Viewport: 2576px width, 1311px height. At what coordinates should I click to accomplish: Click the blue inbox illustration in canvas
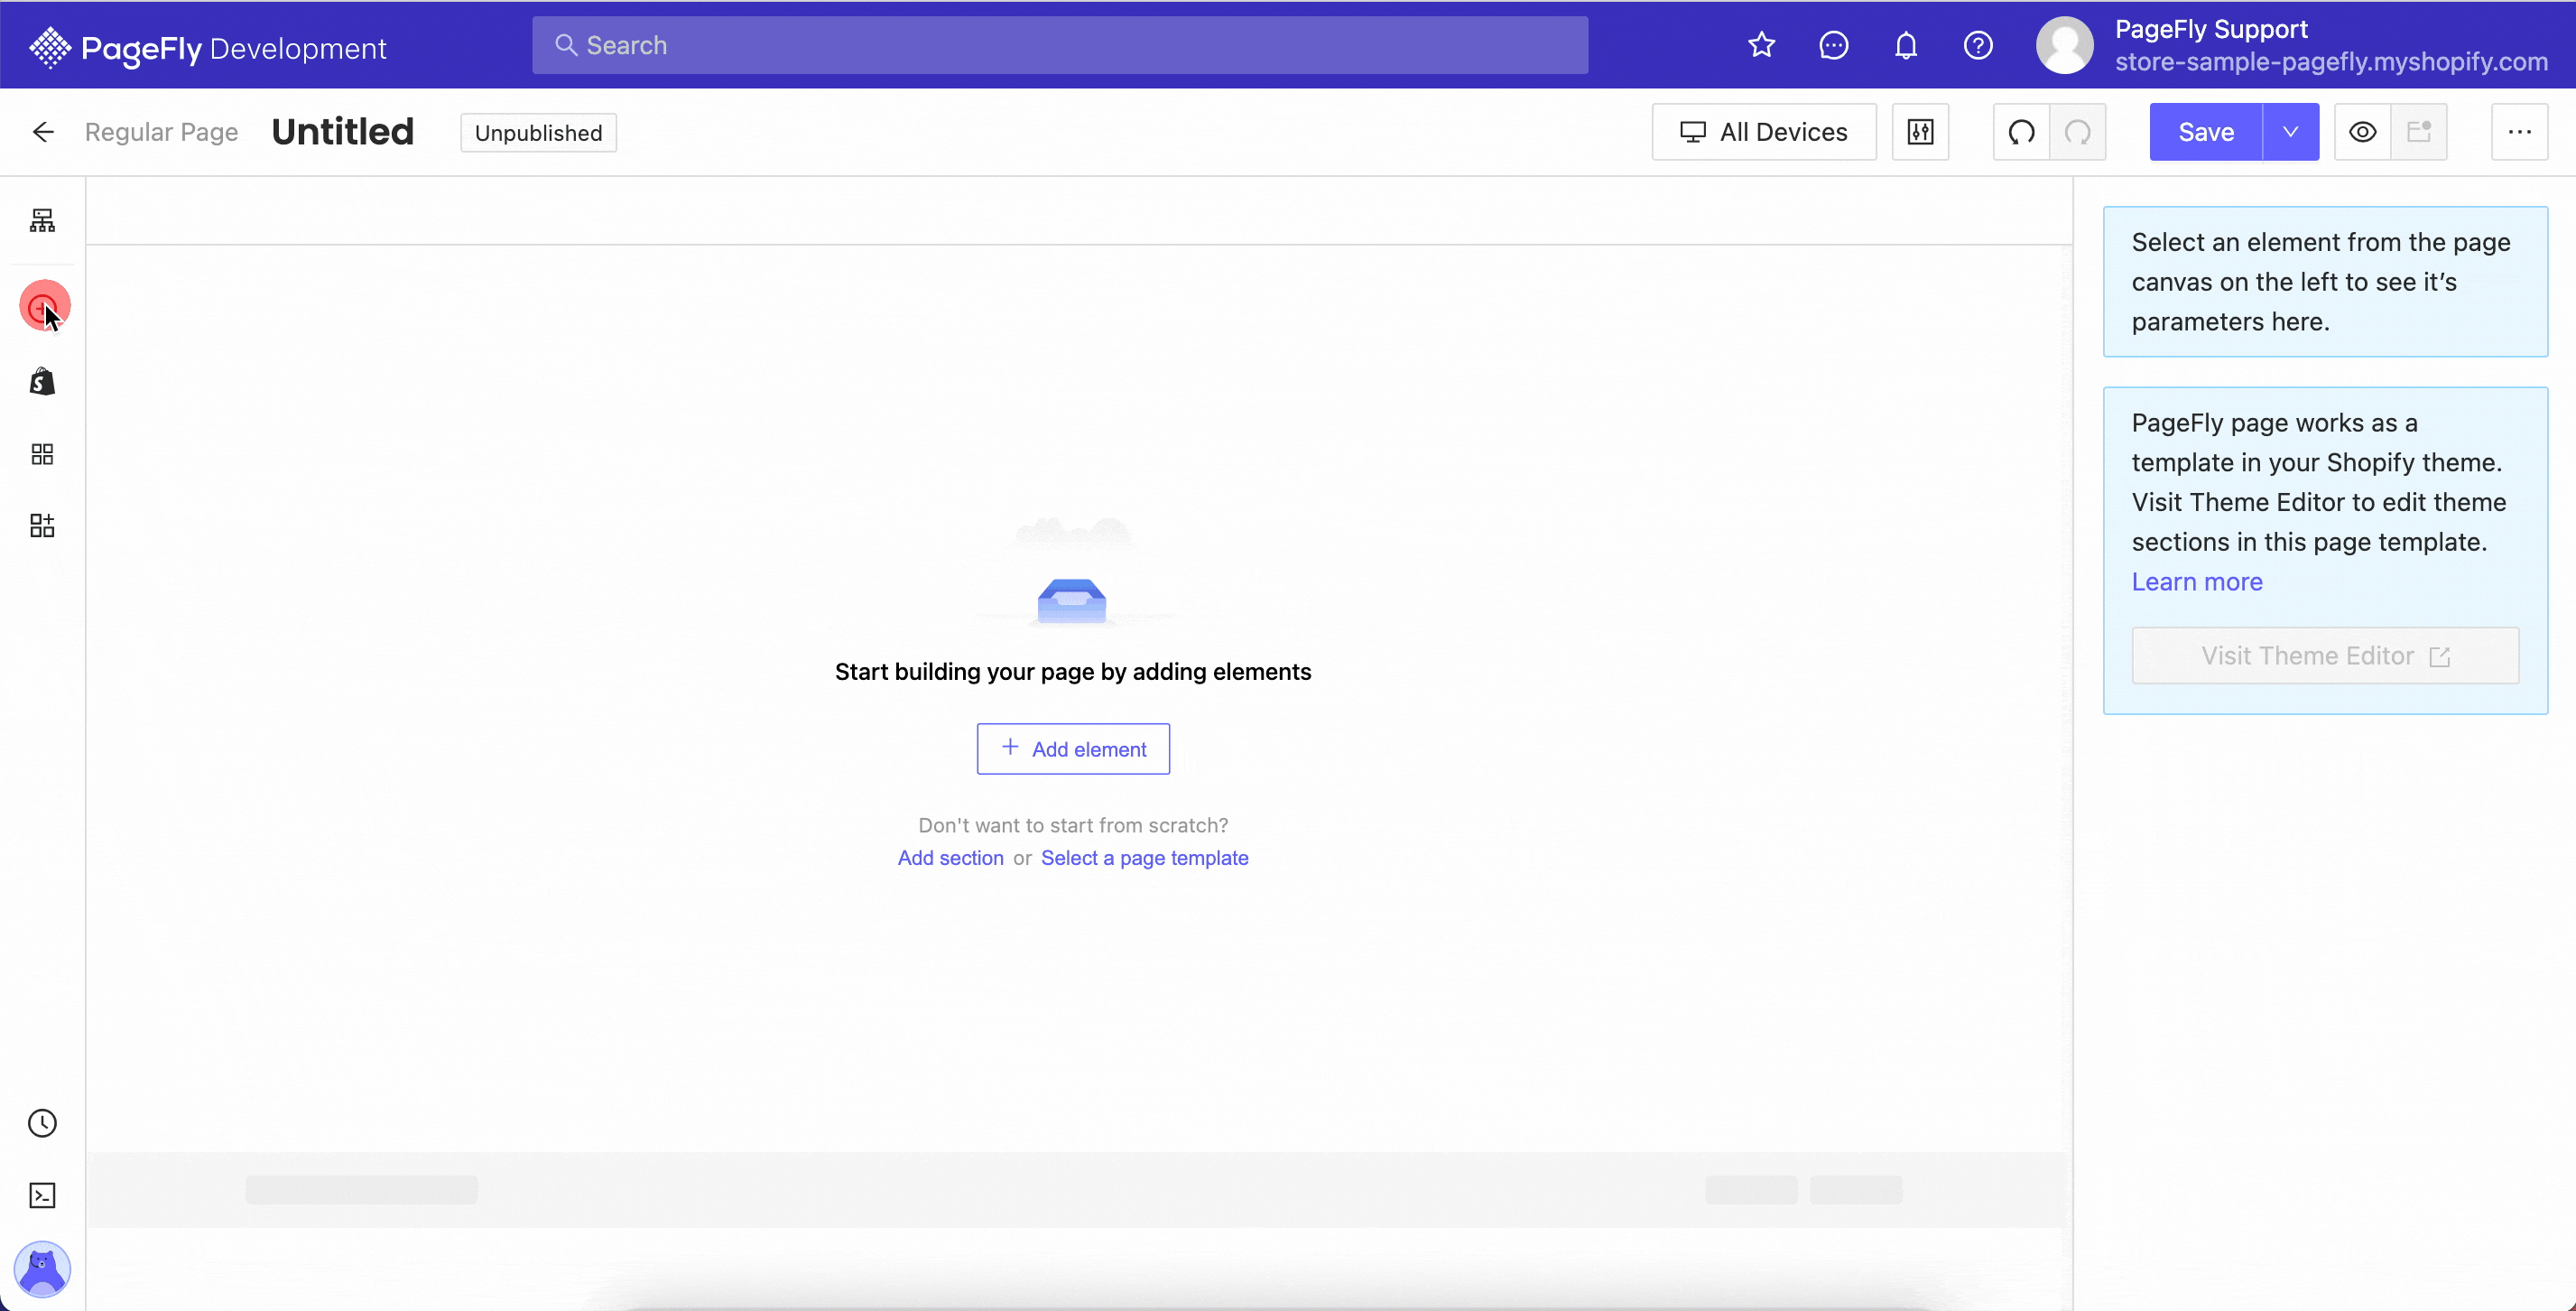[1072, 600]
